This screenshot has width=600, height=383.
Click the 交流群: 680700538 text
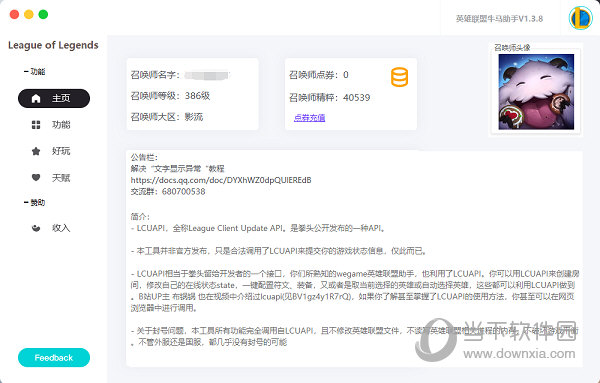click(168, 191)
